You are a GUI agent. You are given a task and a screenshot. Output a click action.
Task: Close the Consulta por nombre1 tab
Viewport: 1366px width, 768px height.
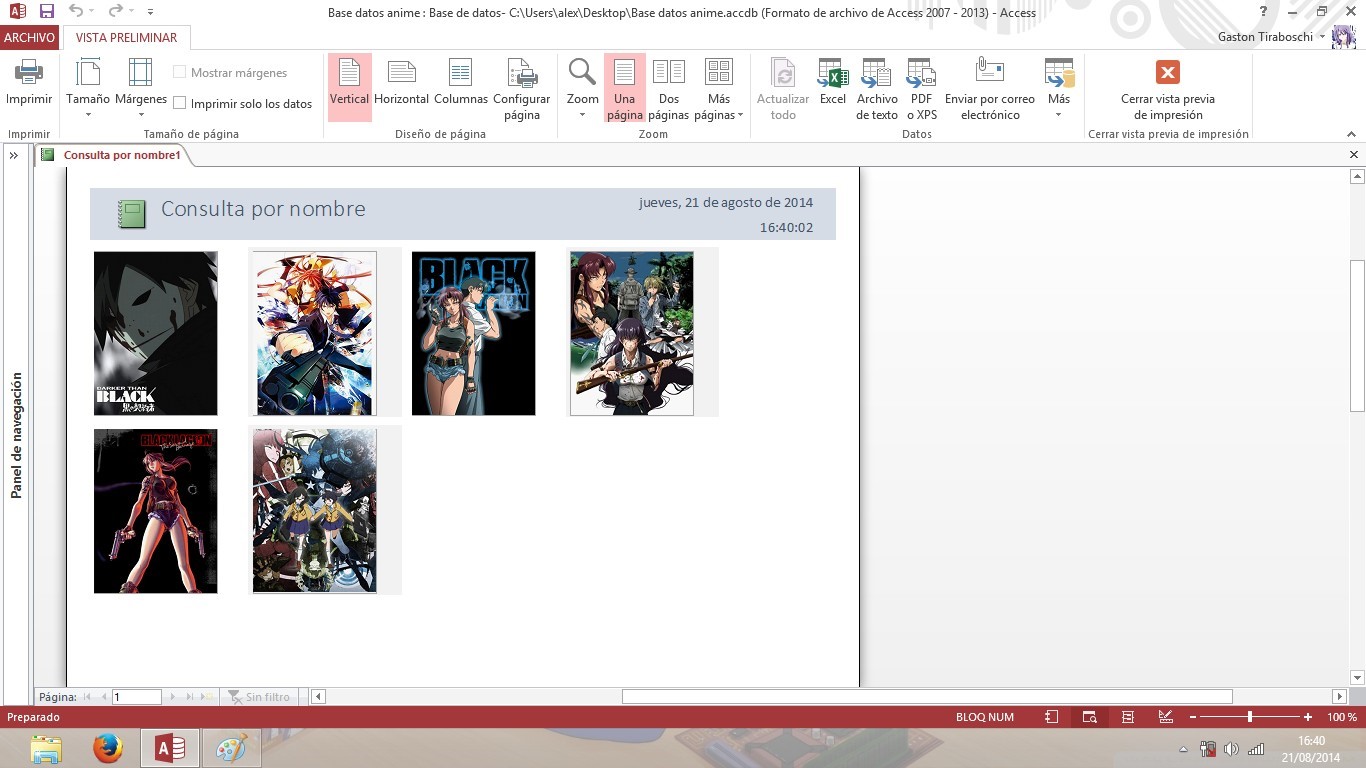point(1354,155)
